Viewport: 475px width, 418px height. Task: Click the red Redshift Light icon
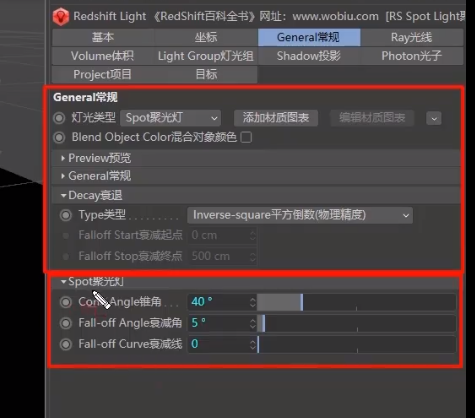click(61, 17)
